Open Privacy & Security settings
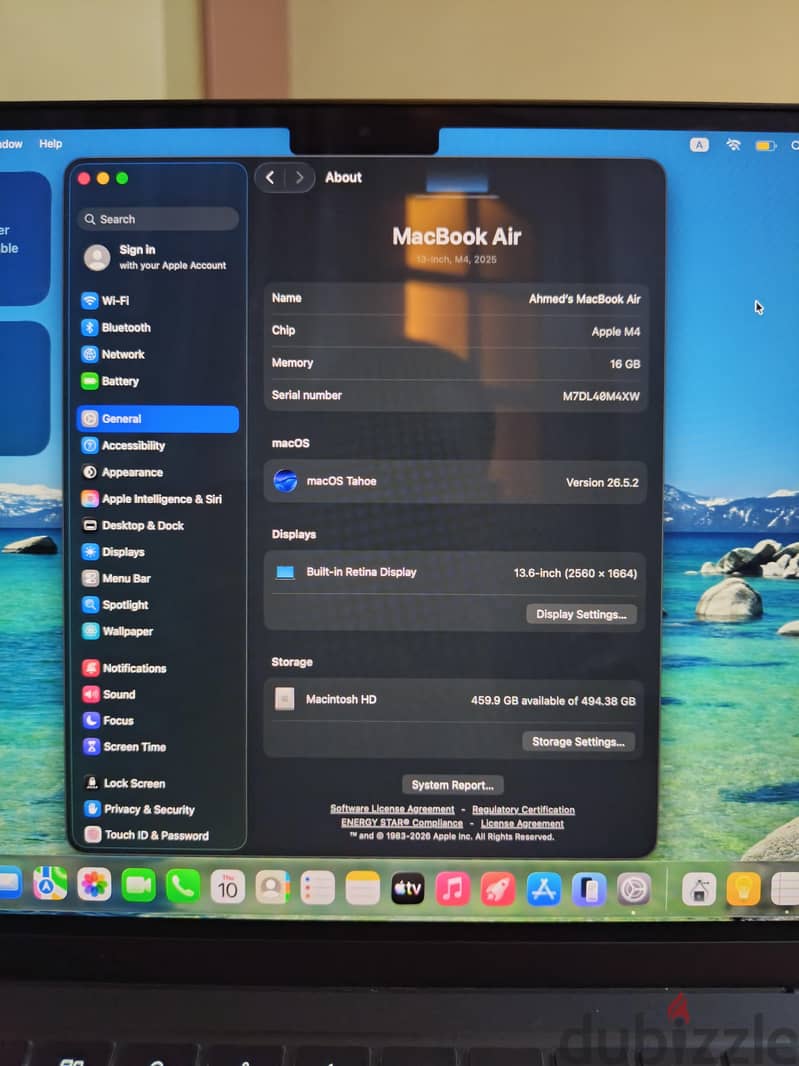Image resolution: width=799 pixels, height=1066 pixels. [158, 810]
